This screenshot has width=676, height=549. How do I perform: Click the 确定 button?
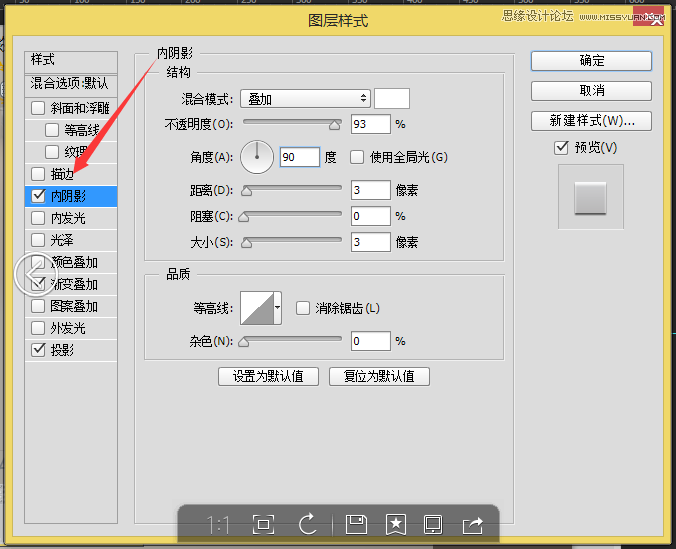592,61
